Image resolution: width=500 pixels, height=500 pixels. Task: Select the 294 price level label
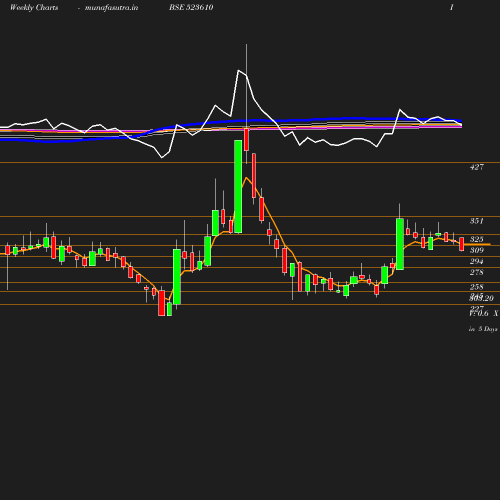click(x=477, y=261)
